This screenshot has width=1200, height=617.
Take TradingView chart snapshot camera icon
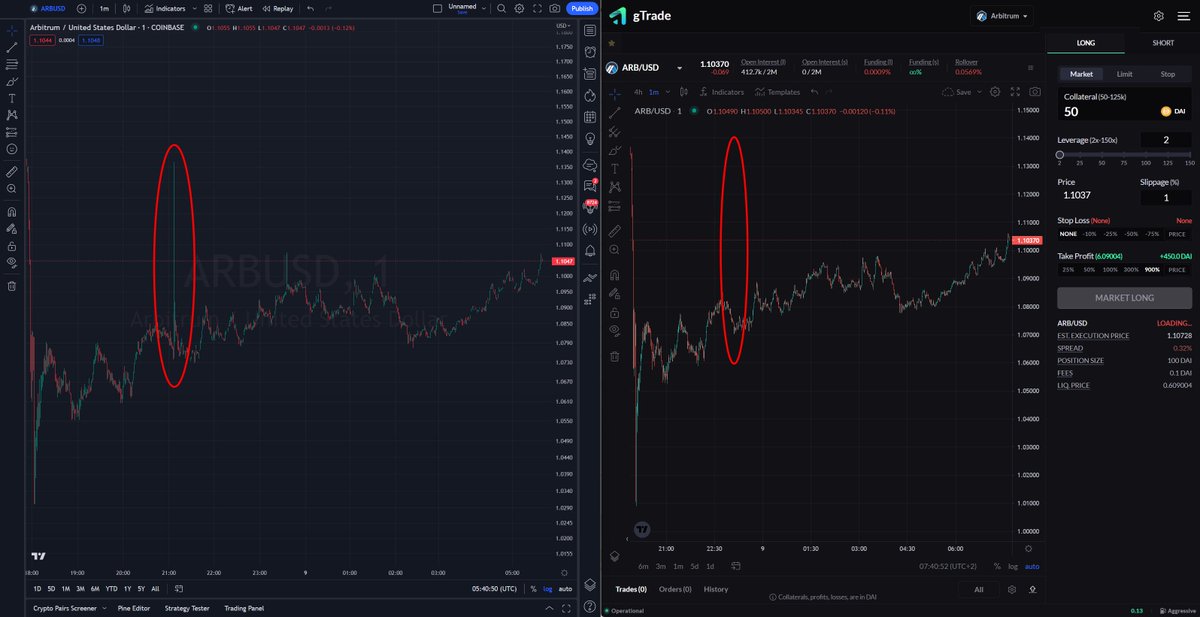tap(554, 8)
